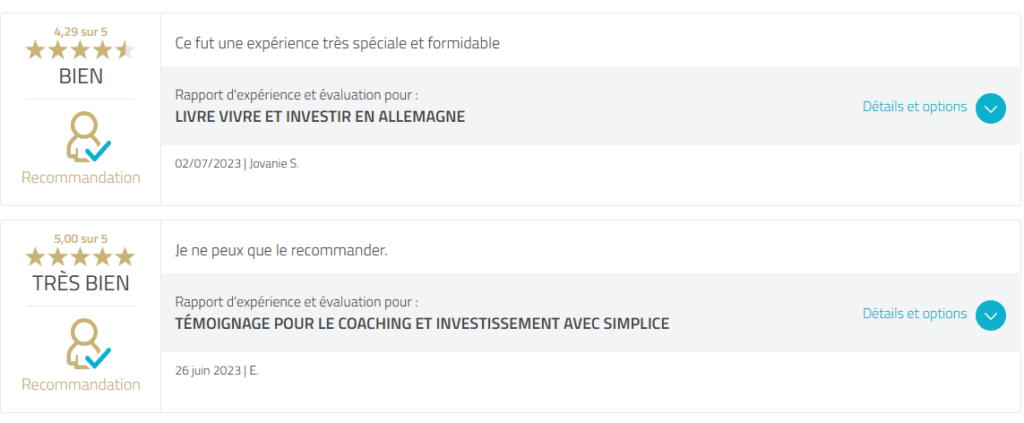Image resolution: width=1024 pixels, height=423 pixels.
Task: Click review text 'Je ne peux que le recommander'
Action: click(281, 250)
